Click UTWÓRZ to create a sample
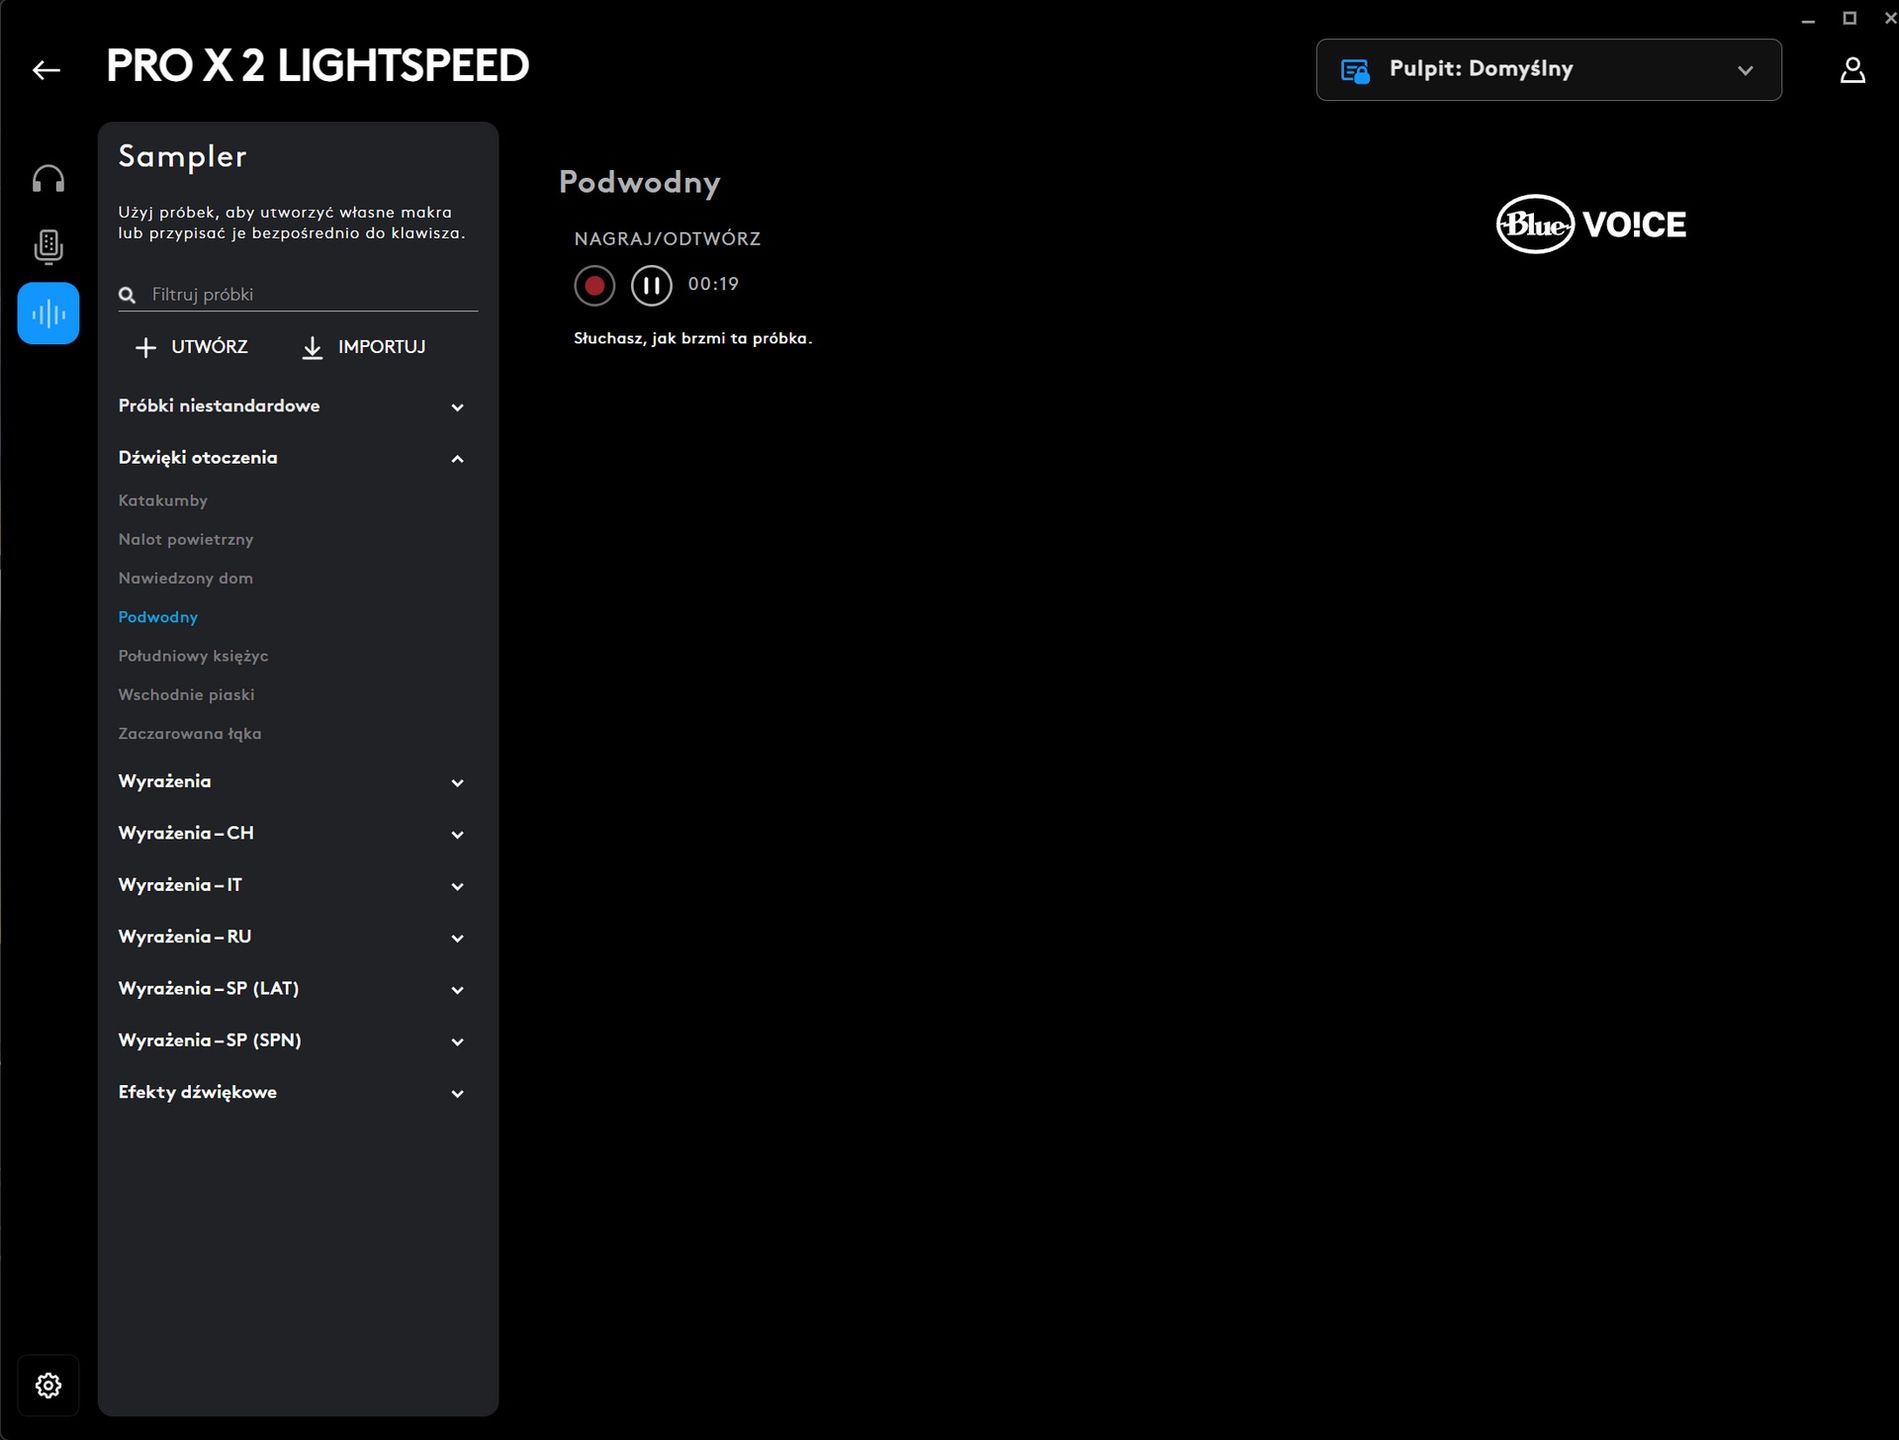 pos(191,347)
